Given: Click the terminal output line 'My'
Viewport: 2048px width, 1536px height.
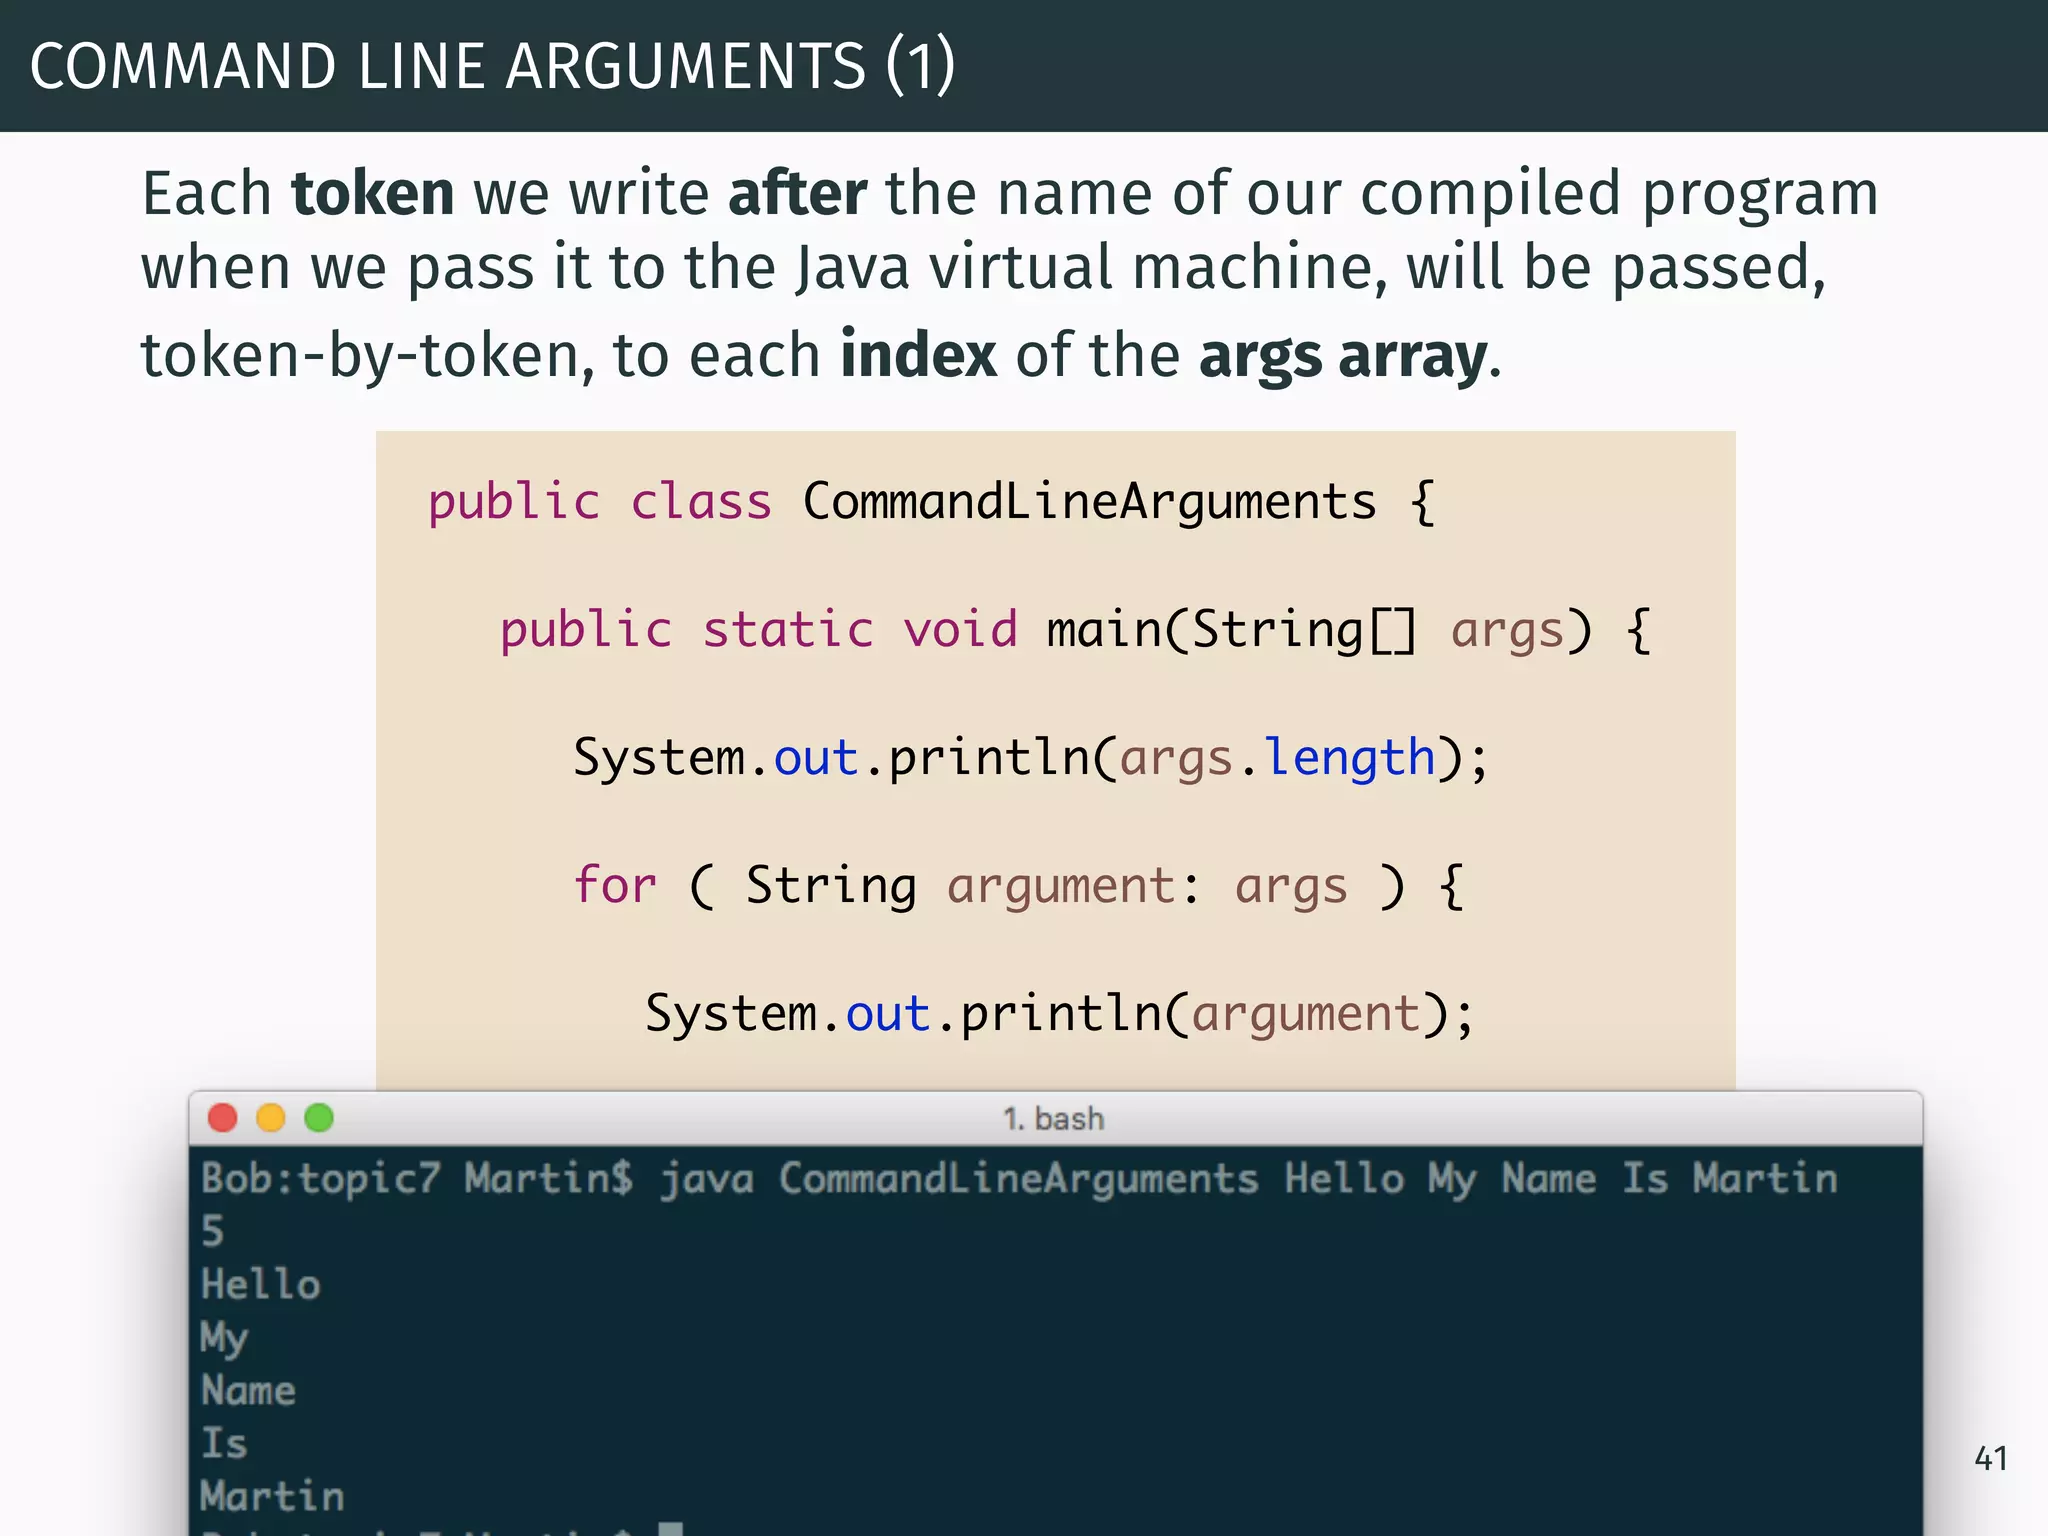Looking at the screenshot, I should pyautogui.click(x=224, y=1338).
